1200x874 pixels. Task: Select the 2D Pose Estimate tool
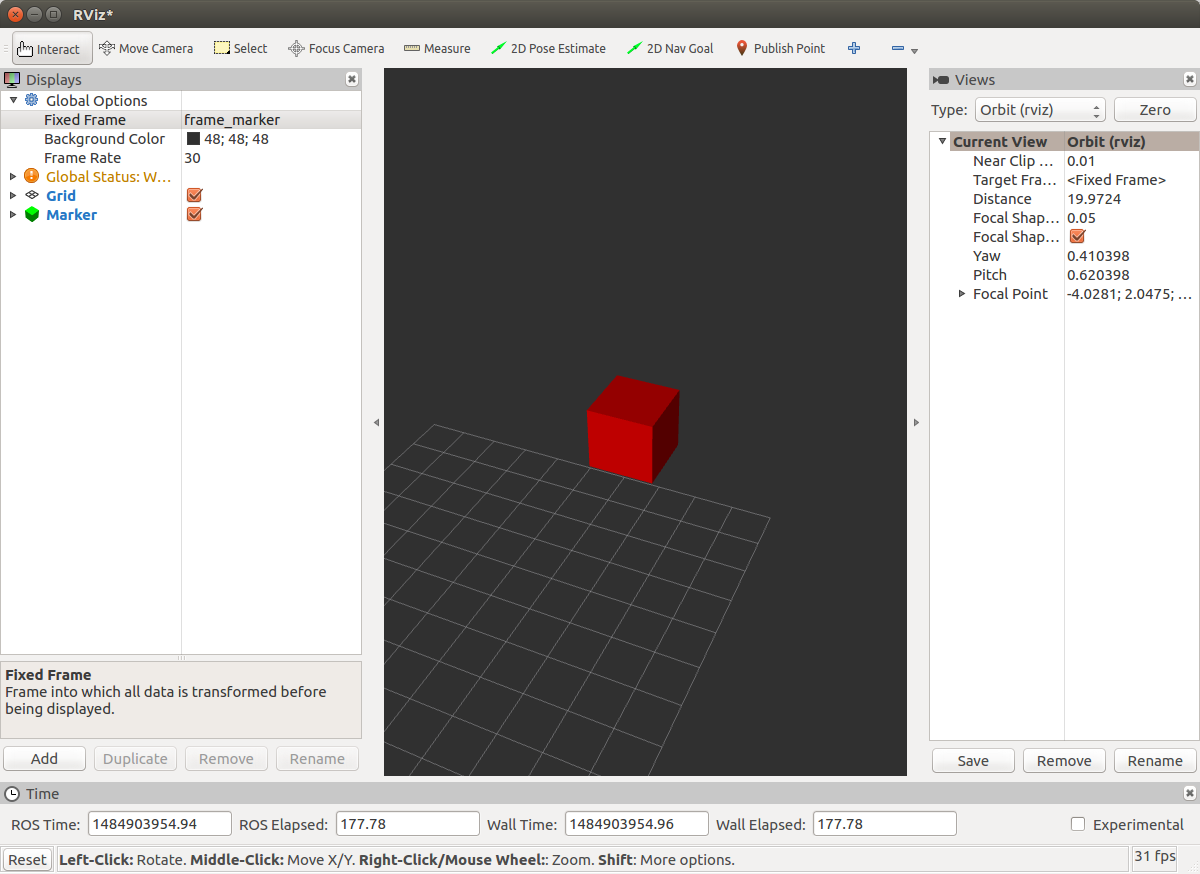[548, 48]
